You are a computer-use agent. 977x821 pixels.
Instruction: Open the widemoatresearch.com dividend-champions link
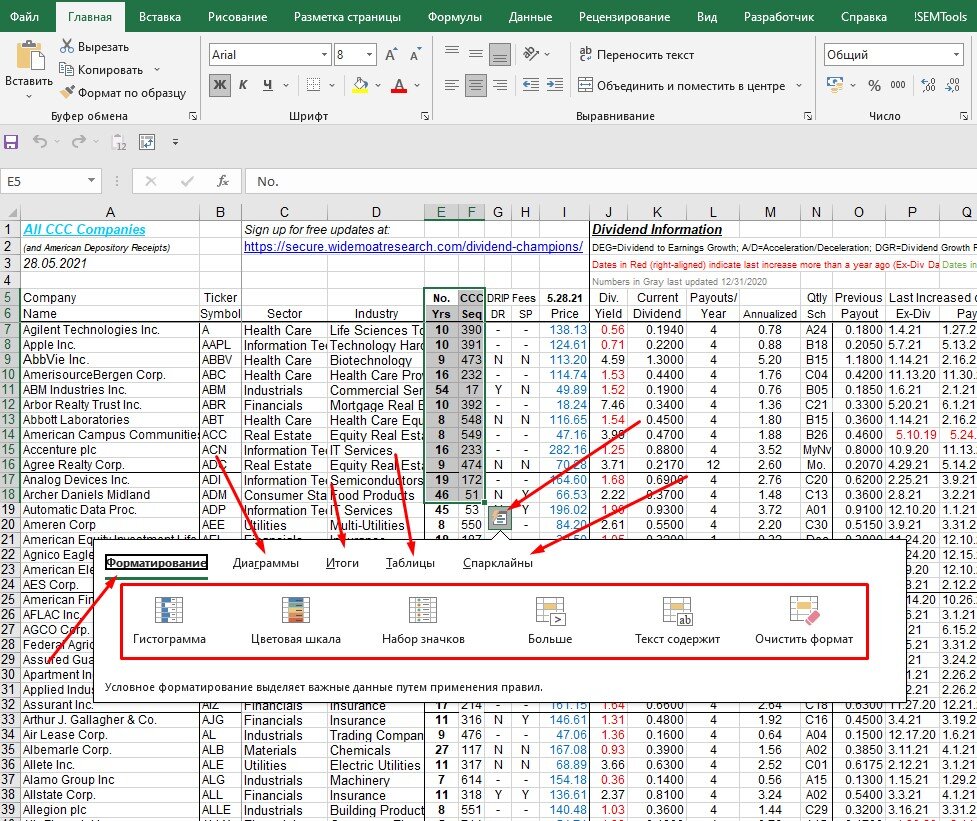coord(413,247)
